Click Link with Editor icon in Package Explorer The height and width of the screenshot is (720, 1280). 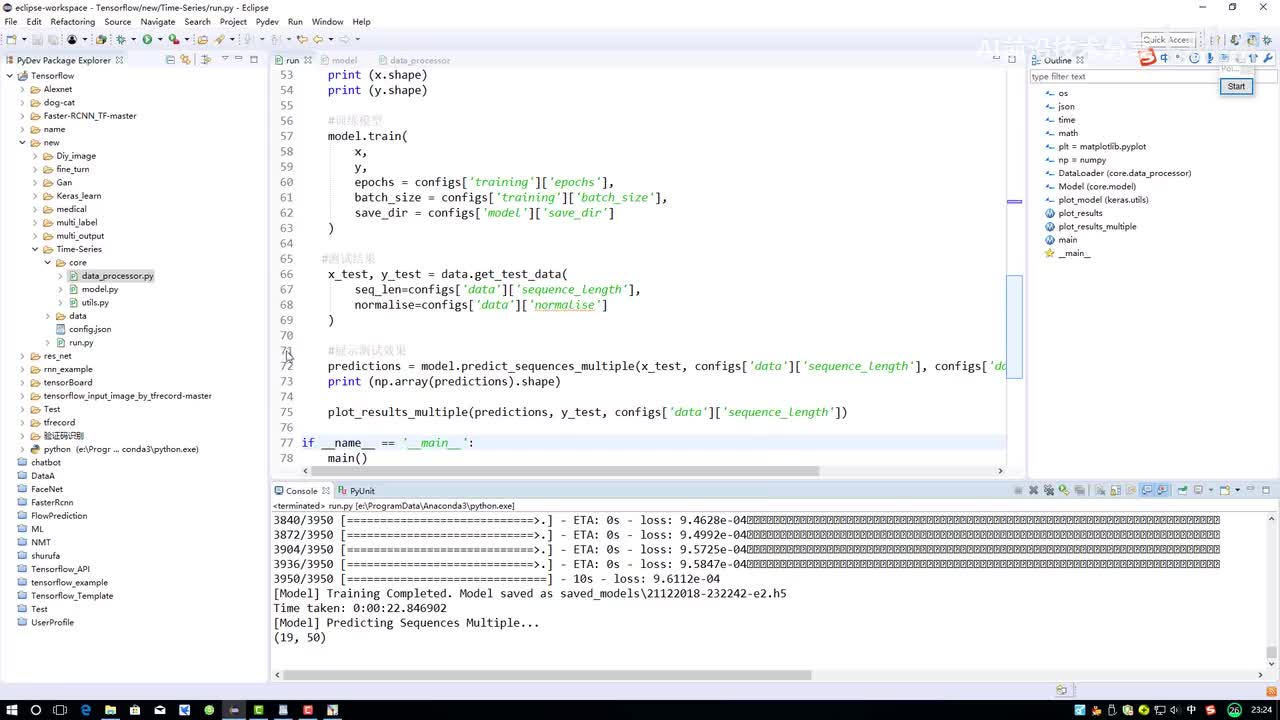[185, 60]
